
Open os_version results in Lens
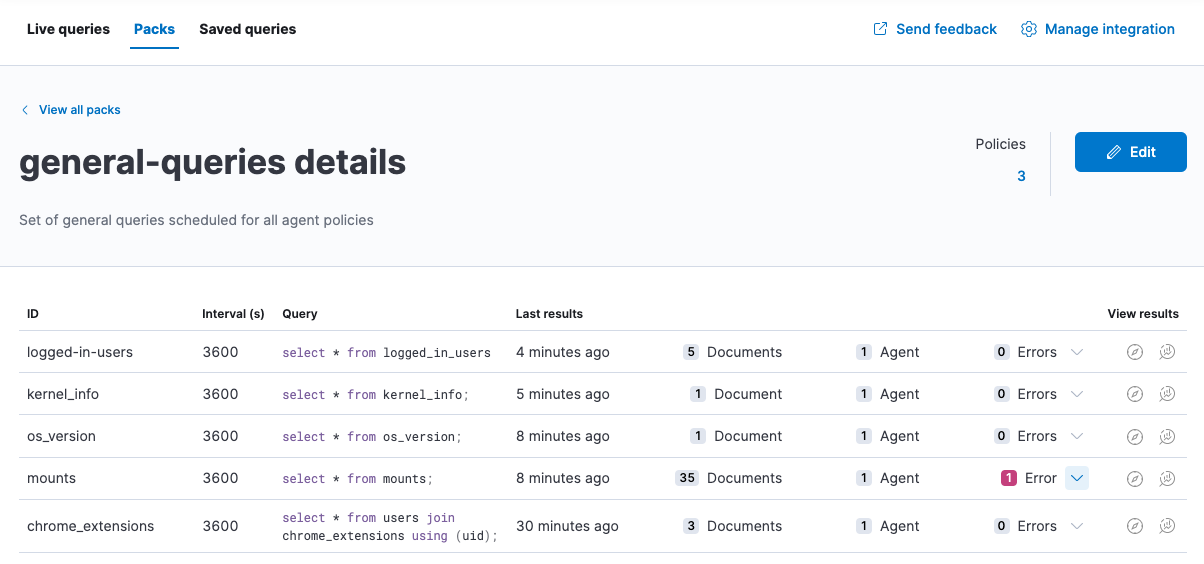tap(1167, 436)
